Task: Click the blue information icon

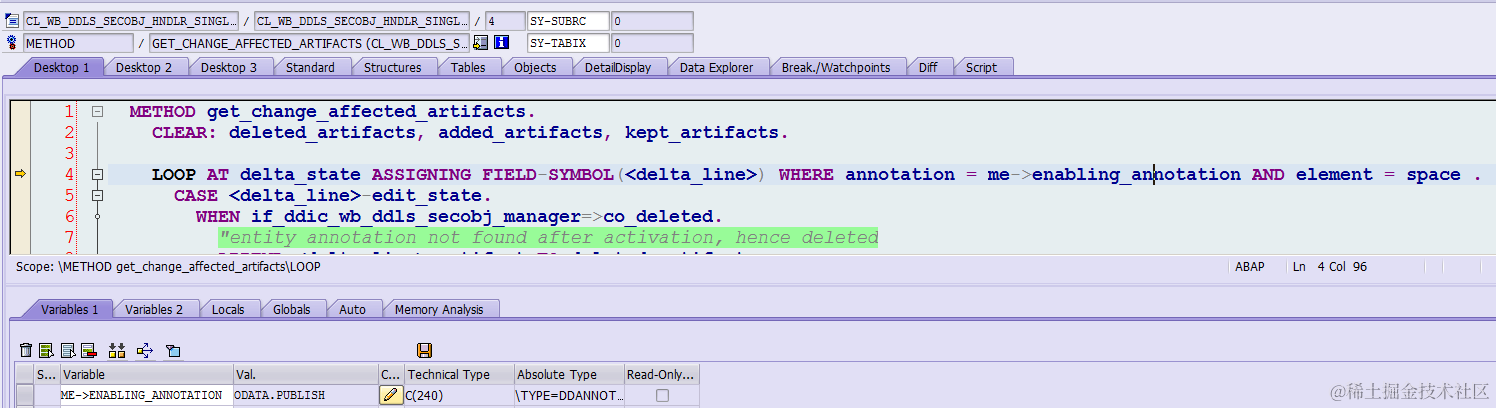Action: pyautogui.click(x=502, y=43)
